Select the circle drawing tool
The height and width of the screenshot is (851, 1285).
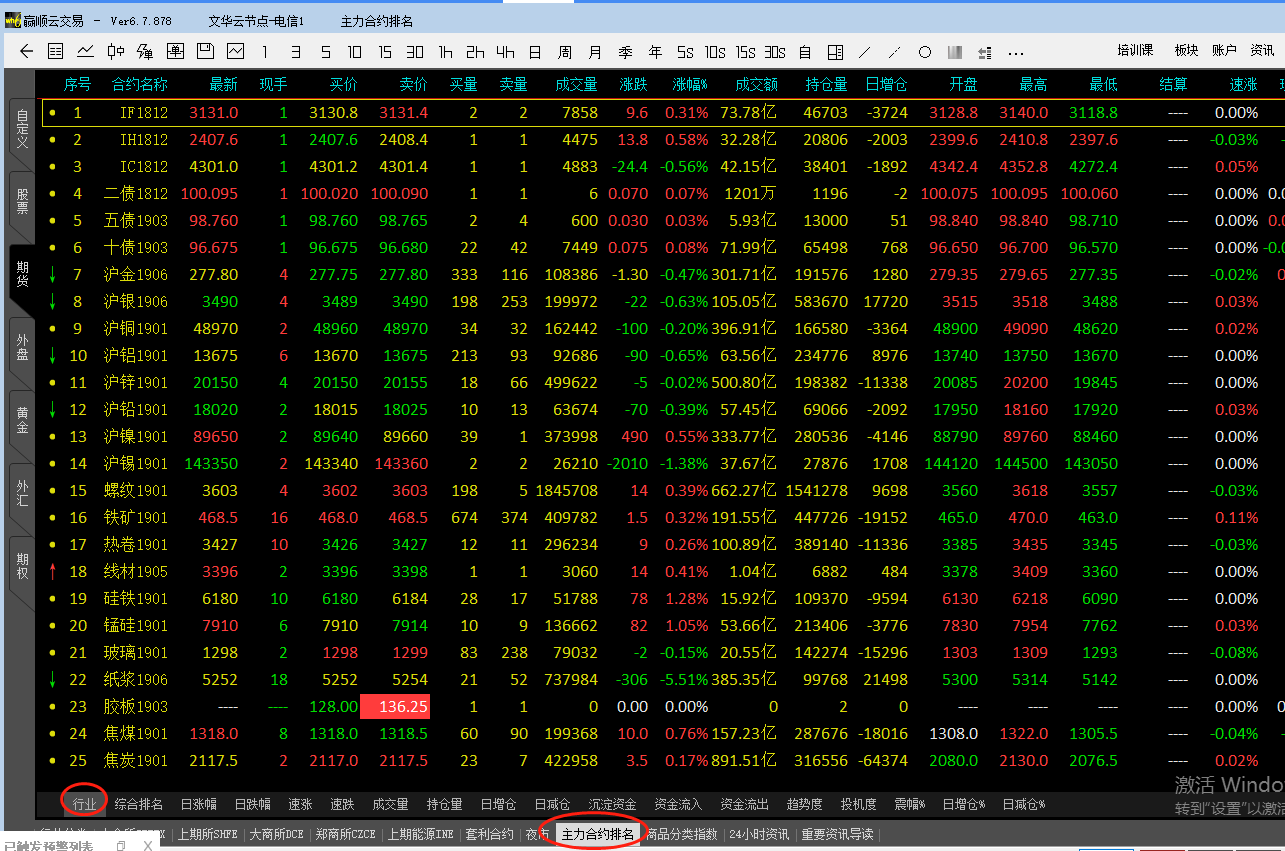click(x=925, y=52)
